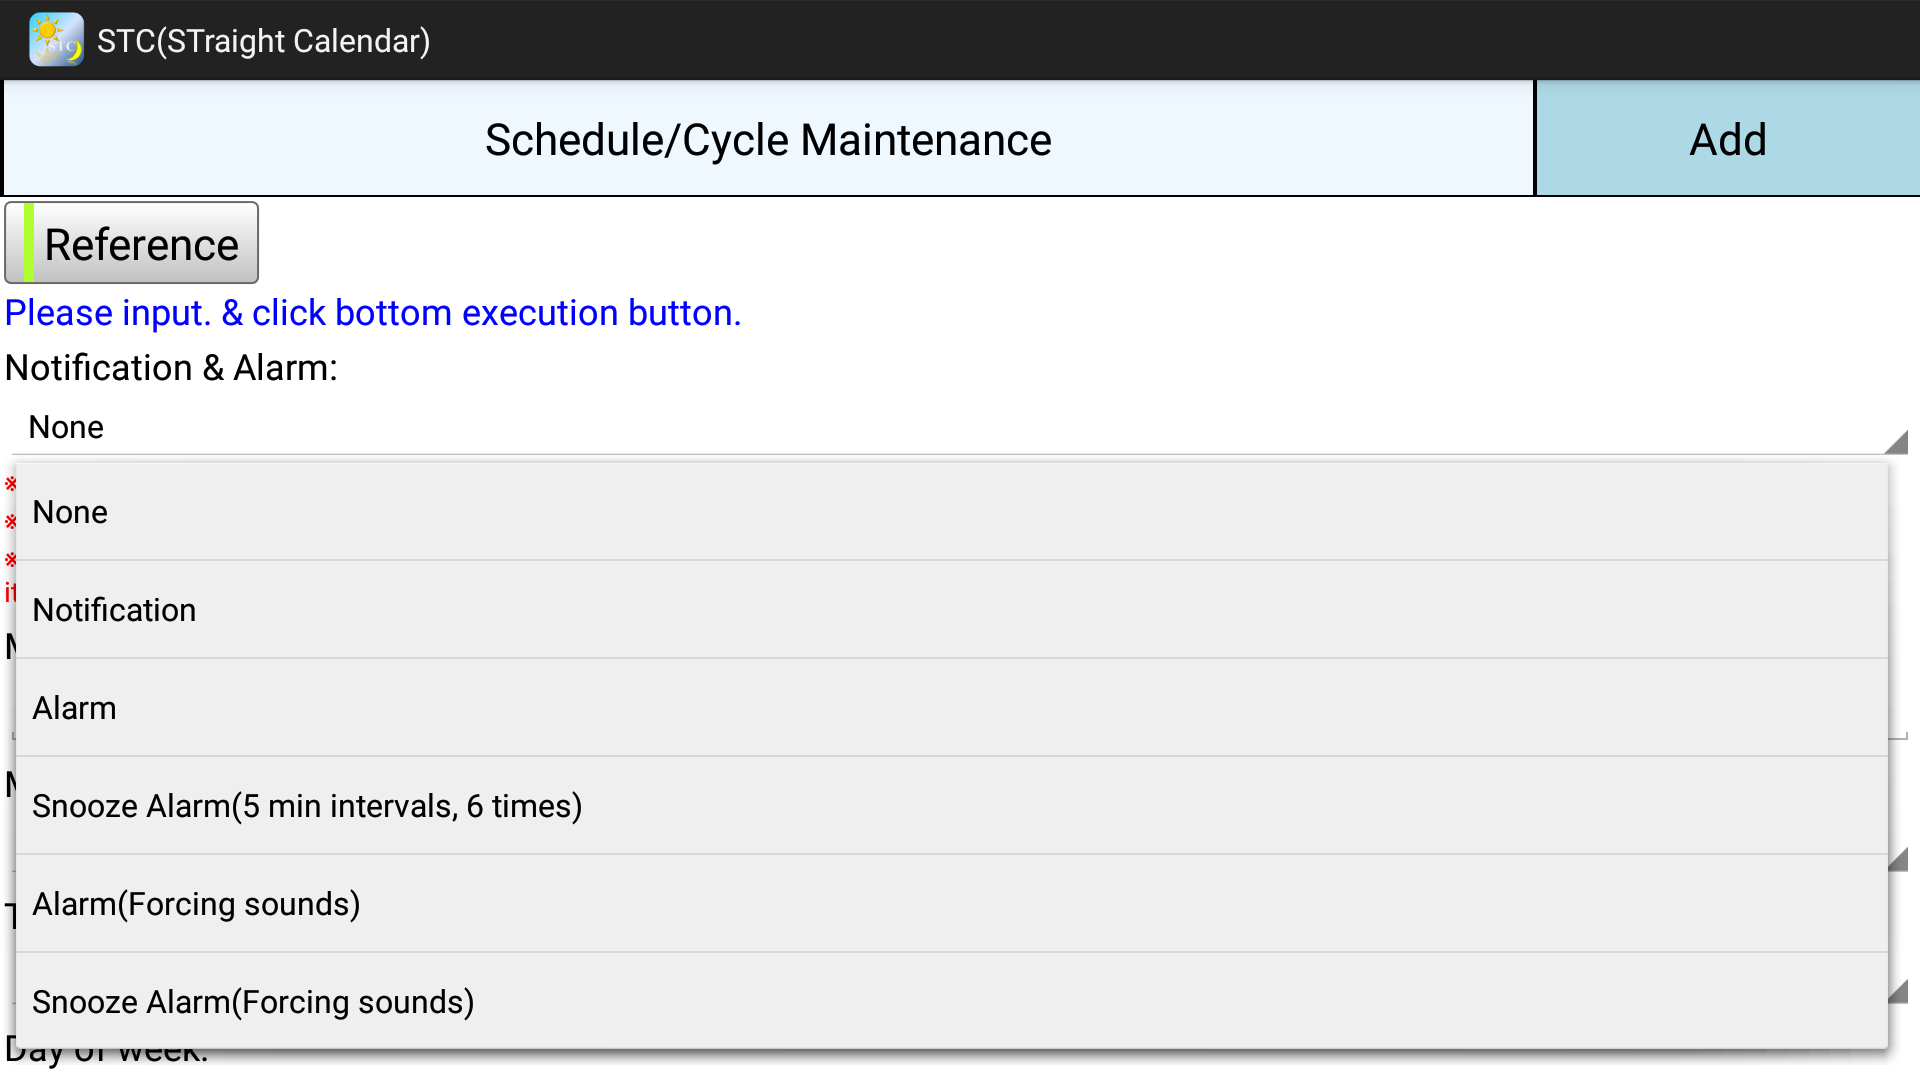This screenshot has width=1920, height=1080.
Task: Click the STC(STraight Calendar) title text
Action: coord(263,41)
